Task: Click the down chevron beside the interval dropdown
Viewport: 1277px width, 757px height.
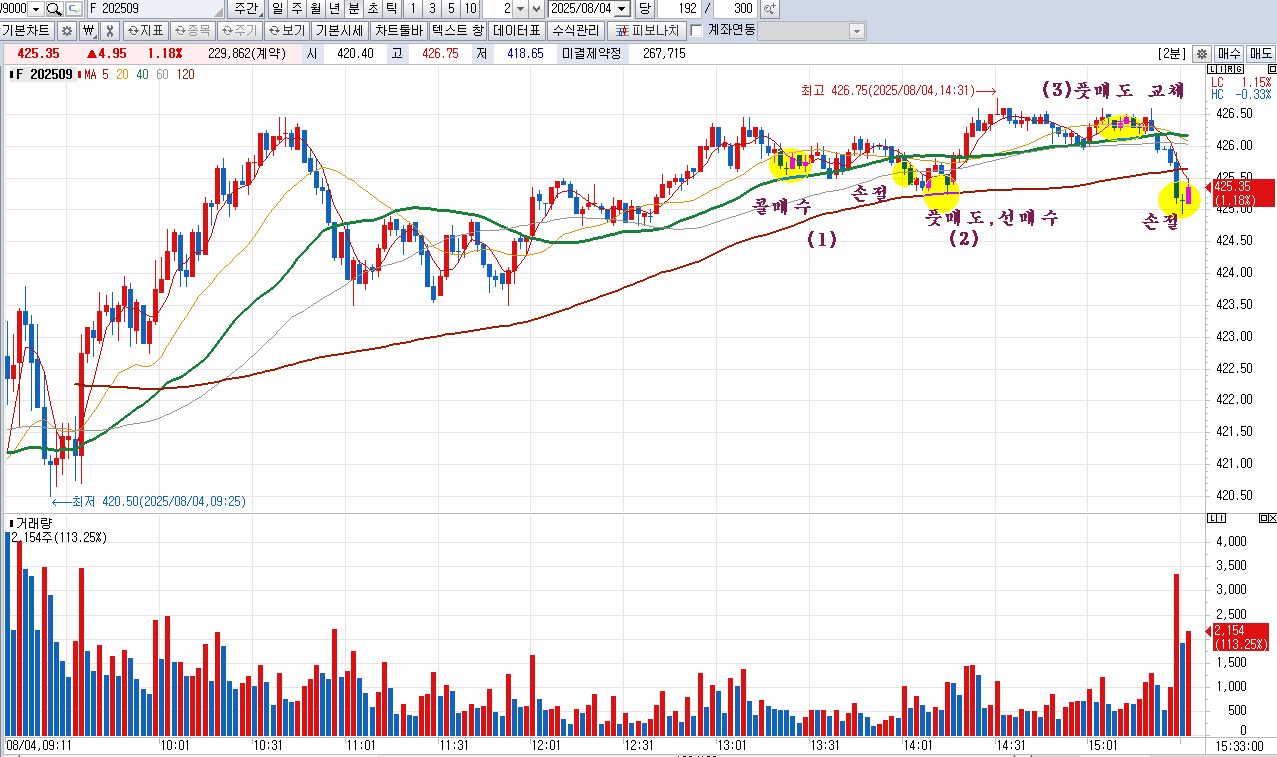Action: (537, 9)
